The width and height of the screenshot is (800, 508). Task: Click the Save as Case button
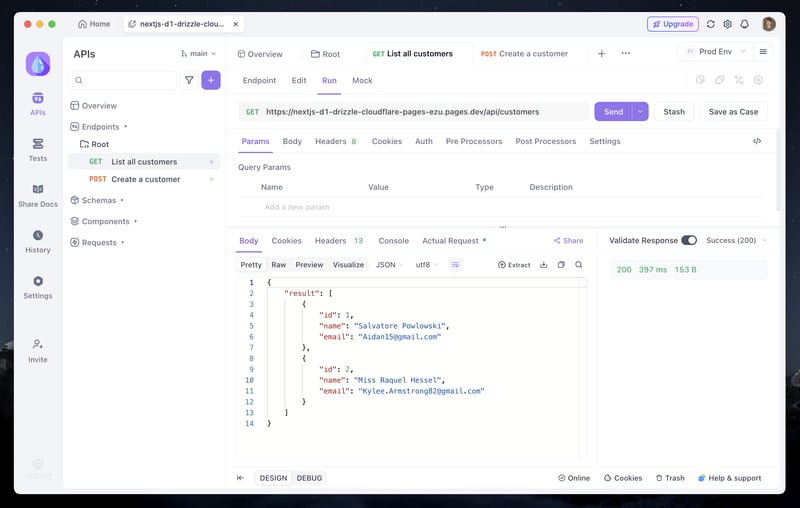tap(733, 112)
